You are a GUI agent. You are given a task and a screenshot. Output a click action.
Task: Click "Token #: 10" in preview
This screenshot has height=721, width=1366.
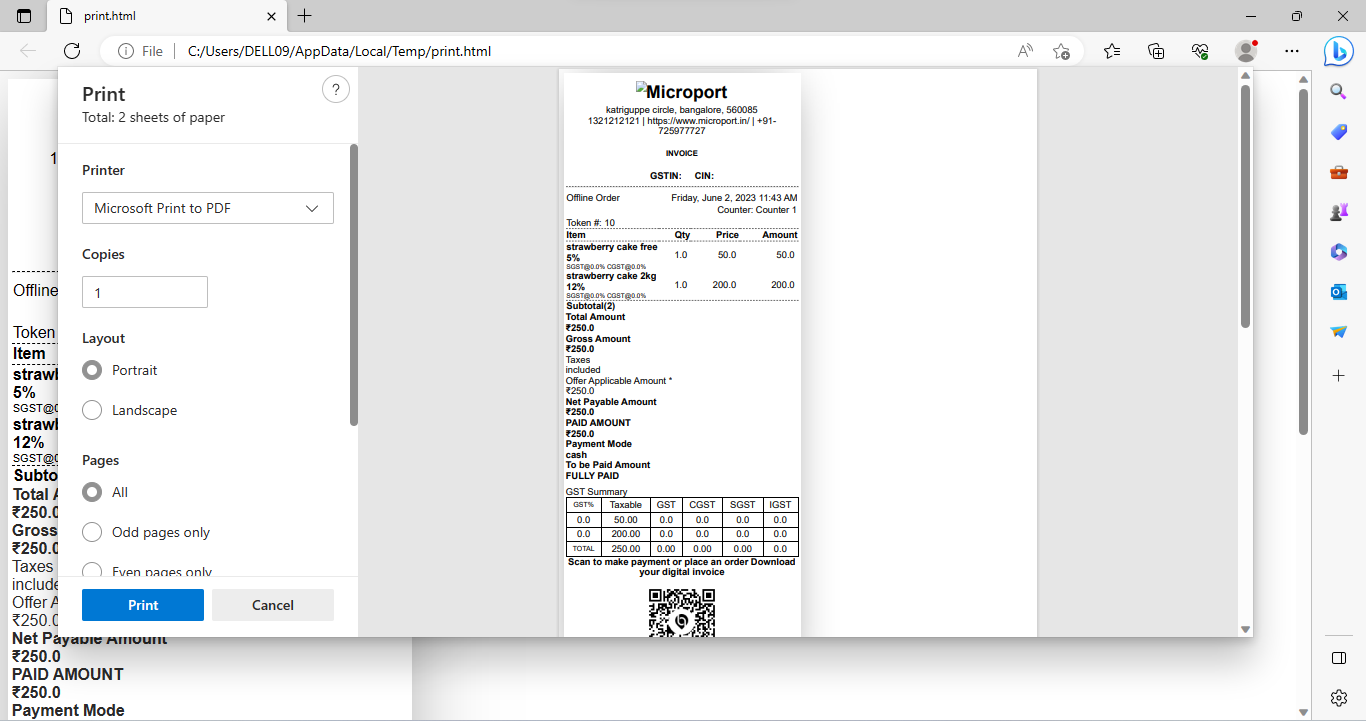point(591,223)
